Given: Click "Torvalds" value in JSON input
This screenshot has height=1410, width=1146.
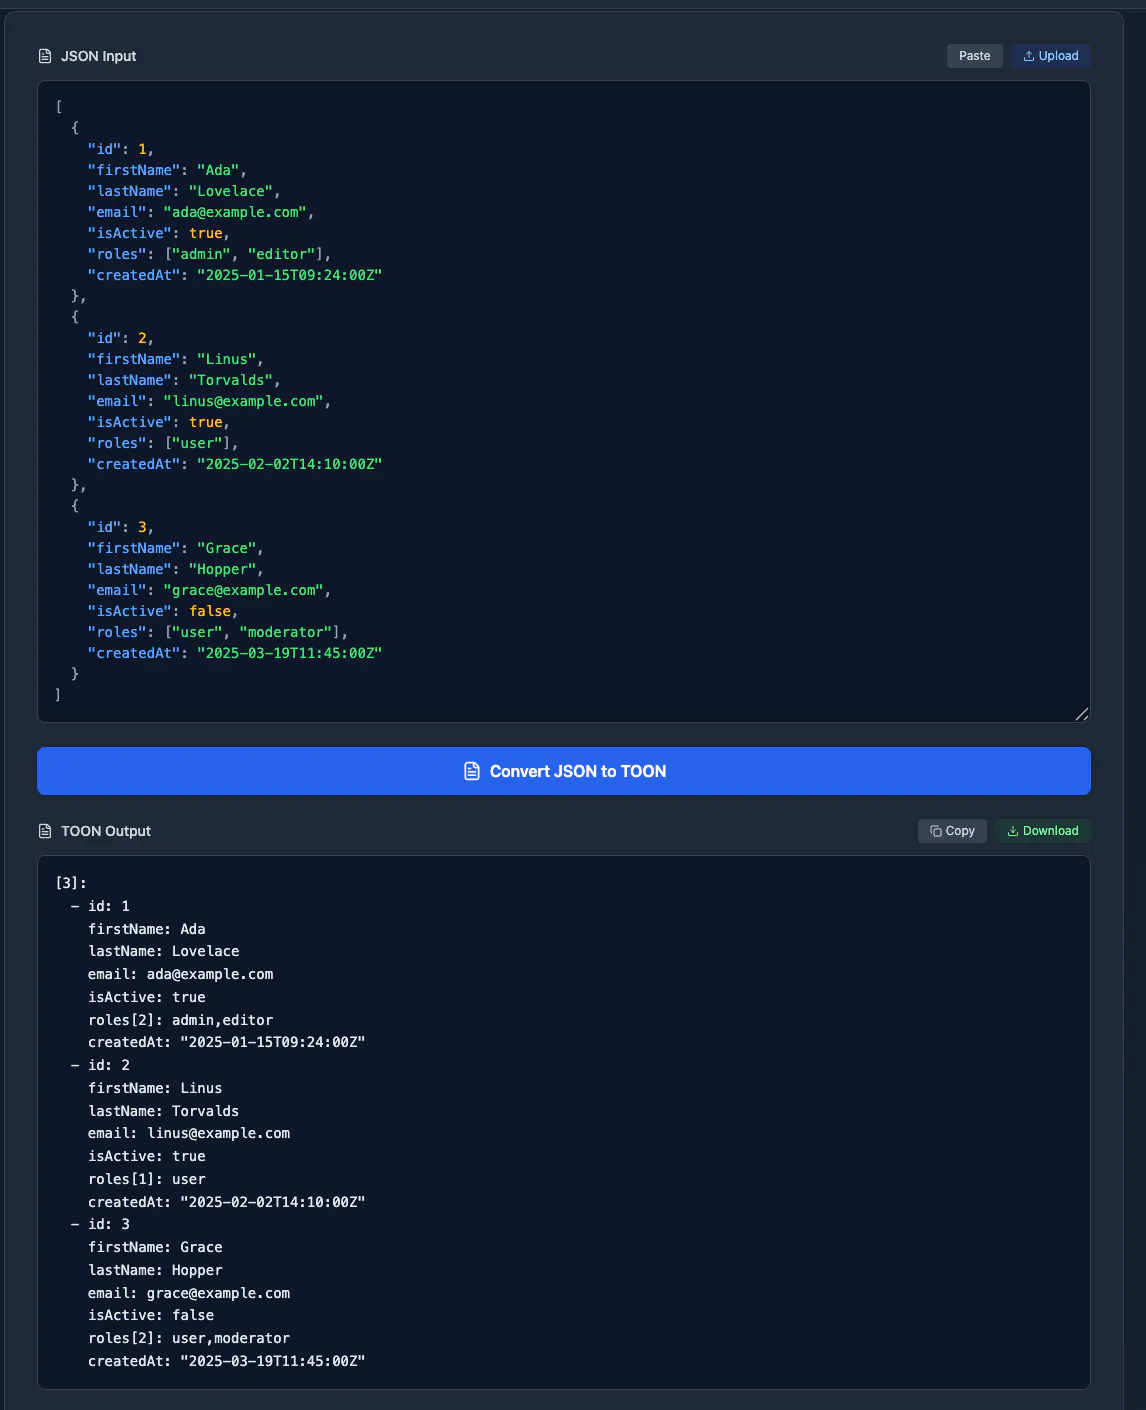Looking at the screenshot, I should (x=231, y=380).
